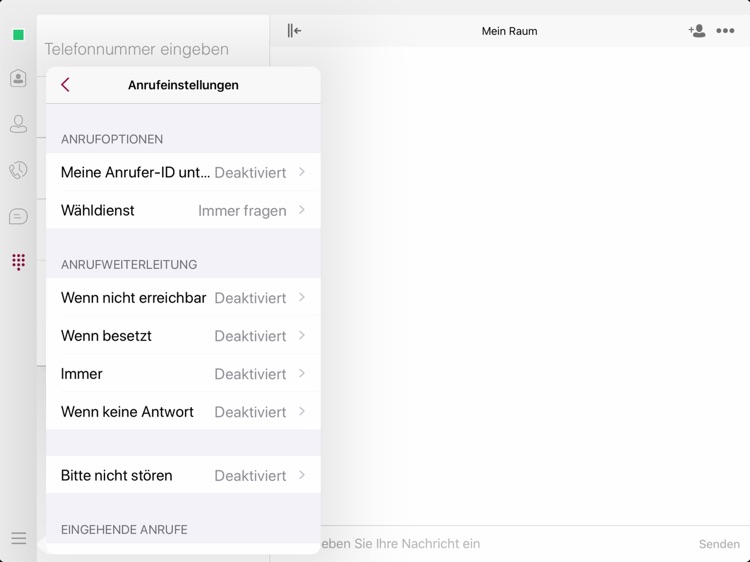Image resolution: width=750 pixels, height=562 pixels.
Task: Open the hamburger menu icon
Action: coord(19,538)
